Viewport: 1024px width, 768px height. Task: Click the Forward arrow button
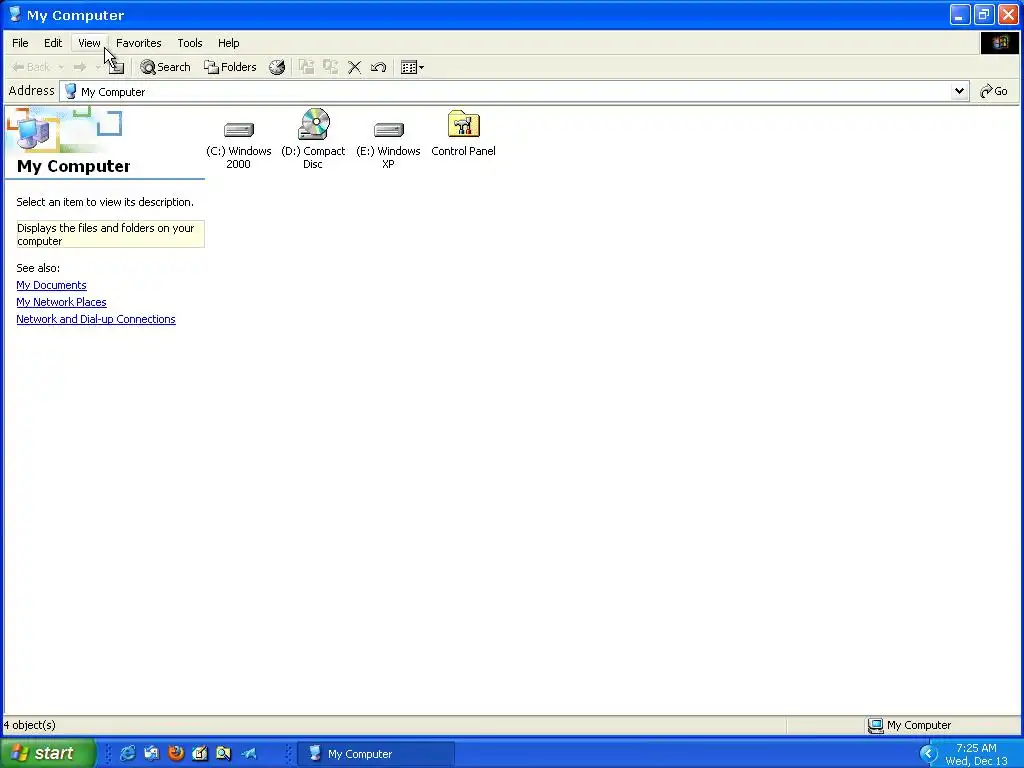pyautogui.click(x=80, y=67)
